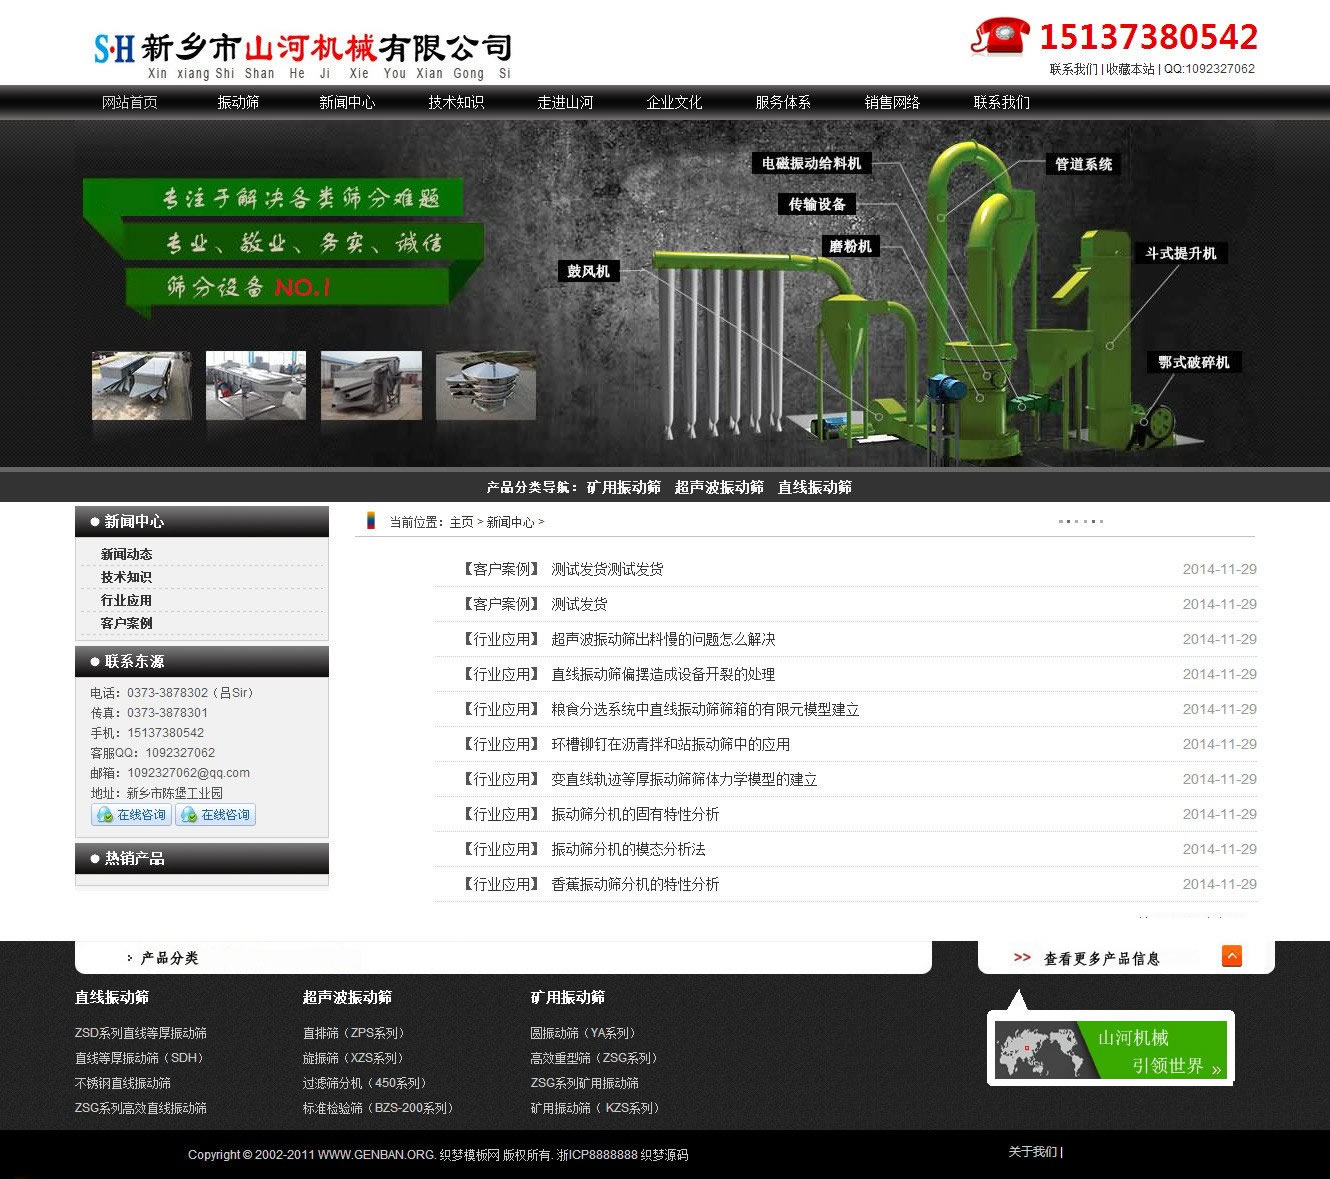Screen dimensions: 1330x1179
Task: Open article 超声波振动筛出料慢的问题怎么解决
Action: (x=663, y=639)
